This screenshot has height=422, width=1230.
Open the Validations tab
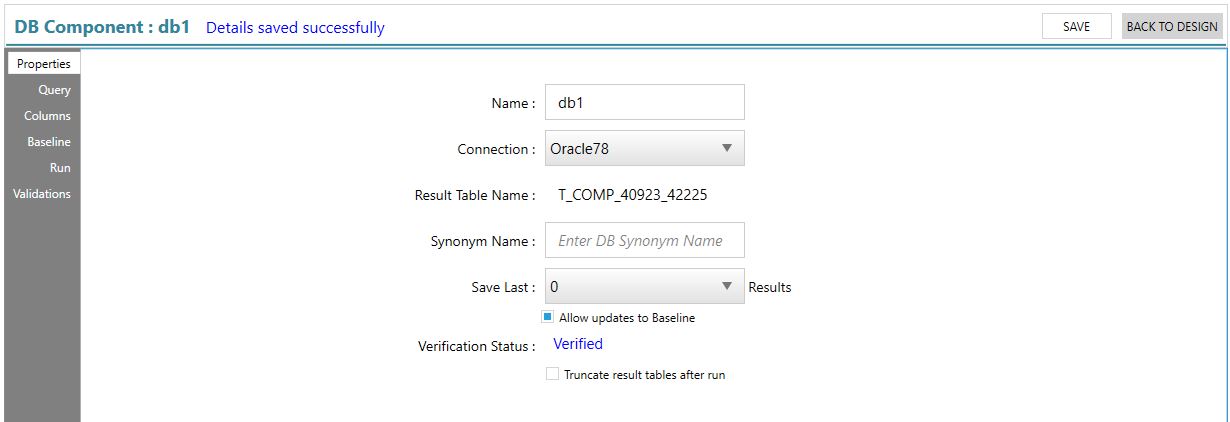pos(43,194)
